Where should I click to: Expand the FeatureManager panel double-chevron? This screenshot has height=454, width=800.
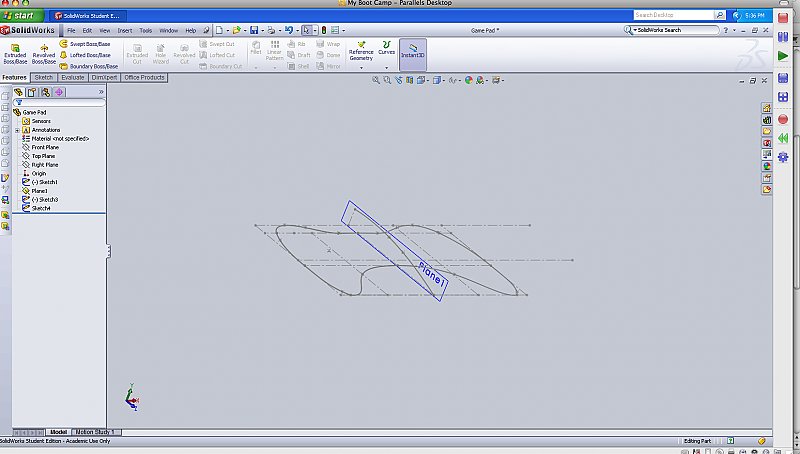point(100,92)
